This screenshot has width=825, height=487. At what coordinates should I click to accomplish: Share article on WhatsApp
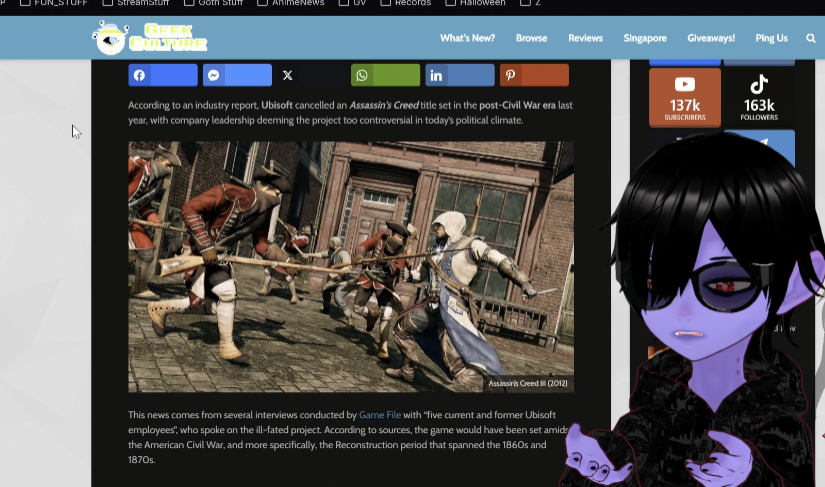pyautogui.click(x=386, y=75)
